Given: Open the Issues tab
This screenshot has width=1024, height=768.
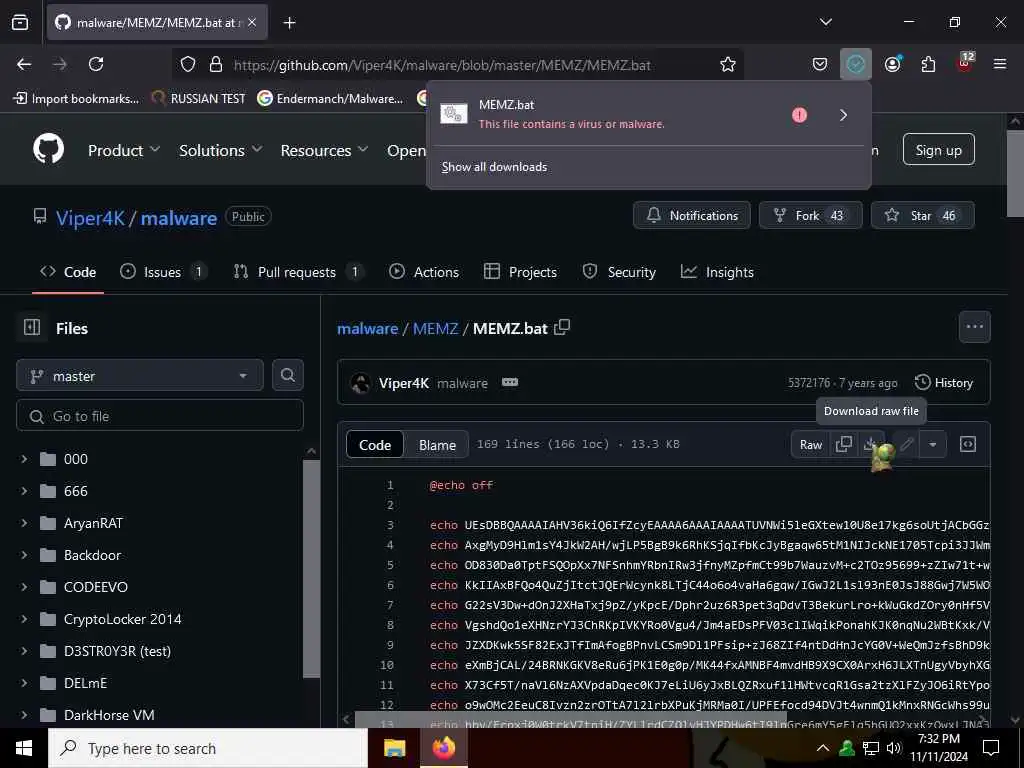Looking at the screenshot, I should [163, 272].
